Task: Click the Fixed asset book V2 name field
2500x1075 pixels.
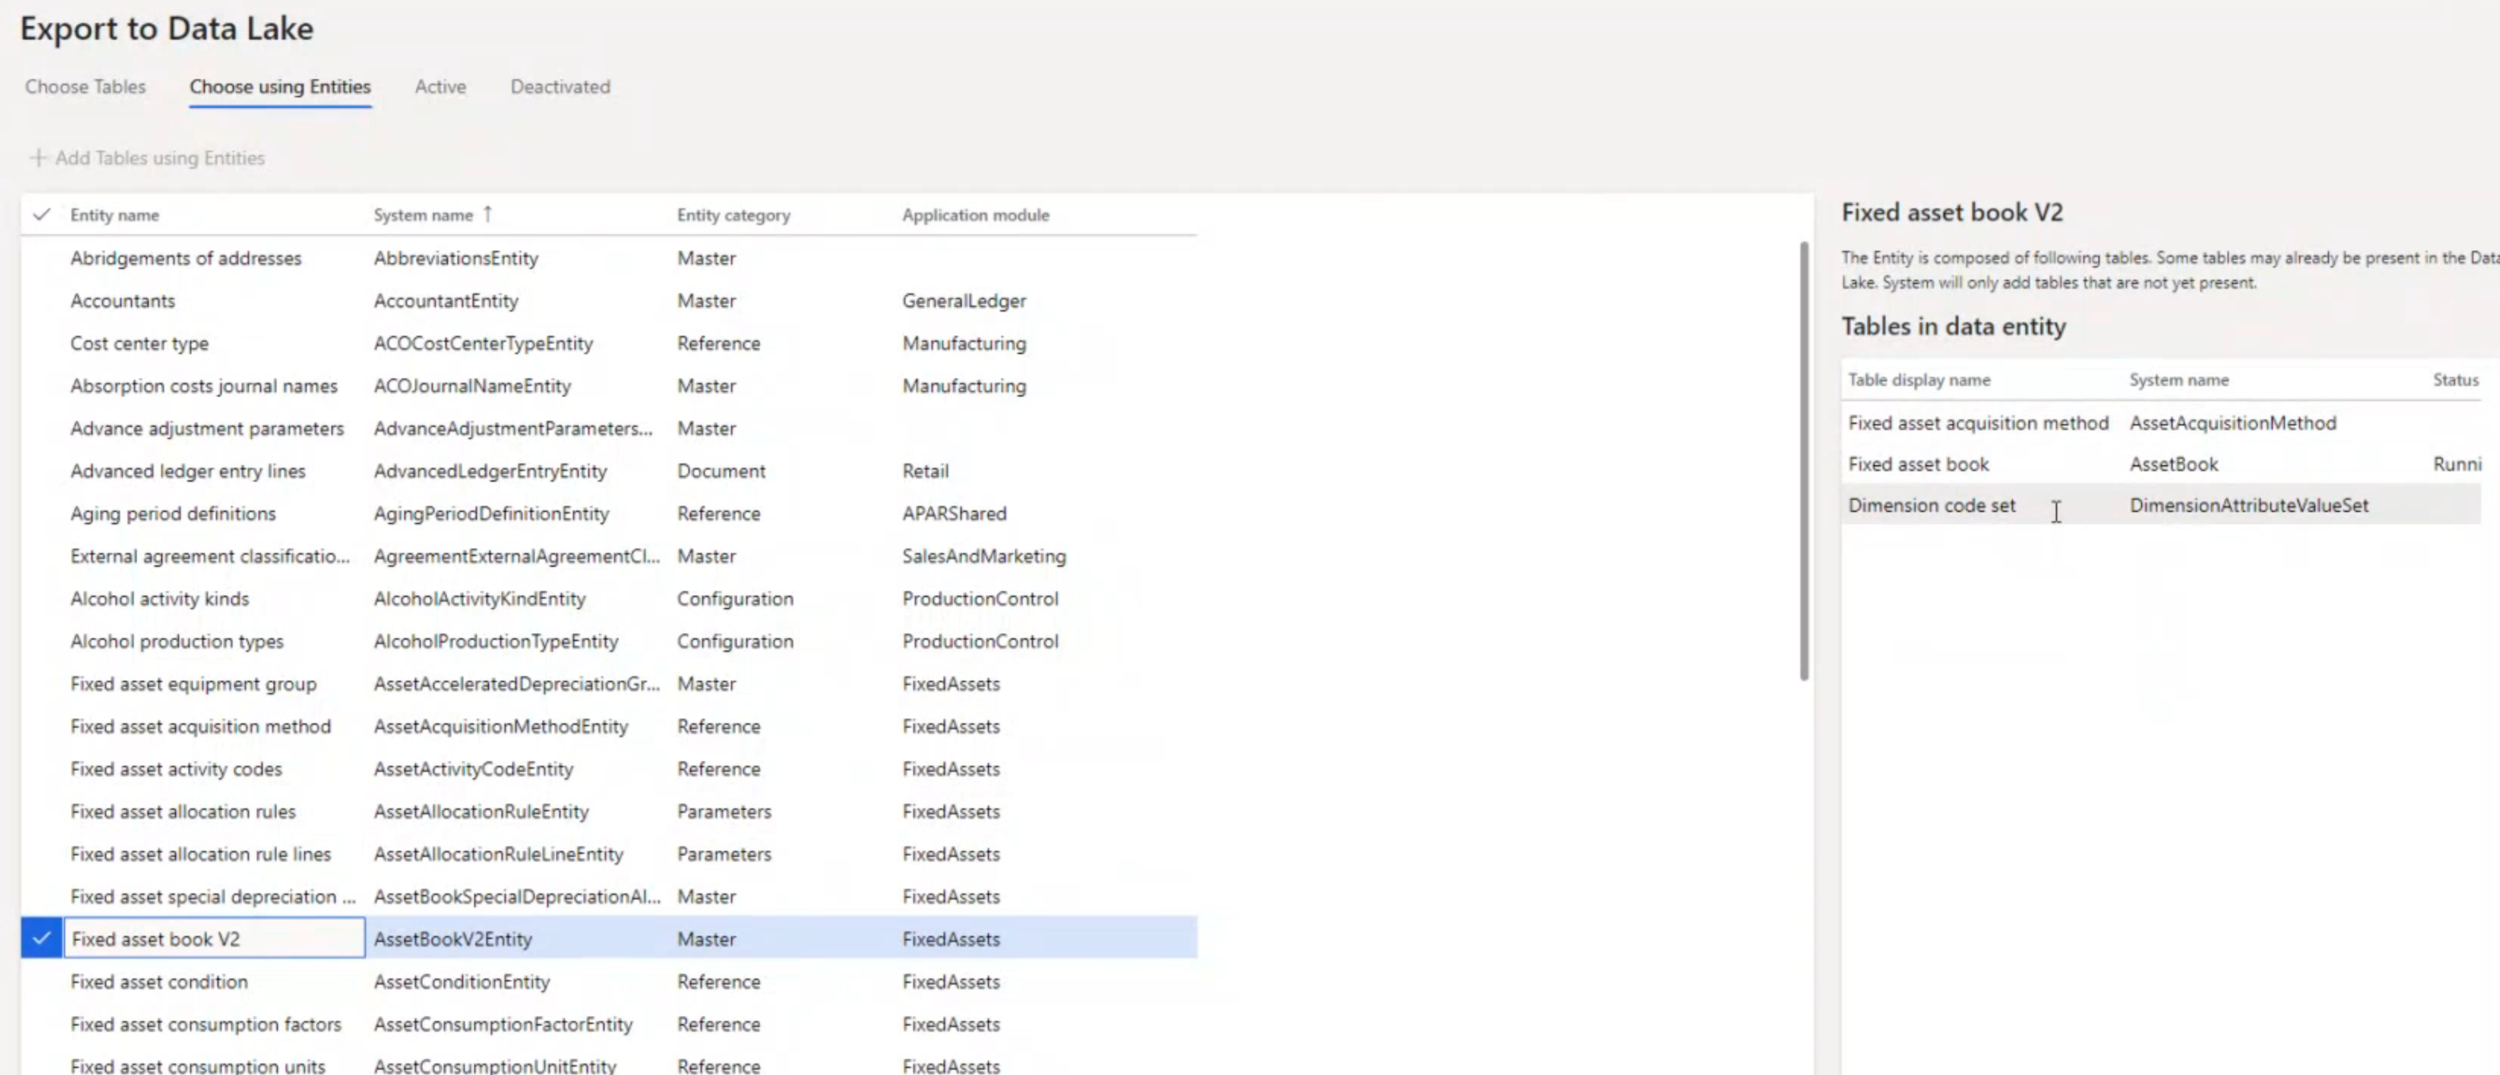Action: (214, 938)
